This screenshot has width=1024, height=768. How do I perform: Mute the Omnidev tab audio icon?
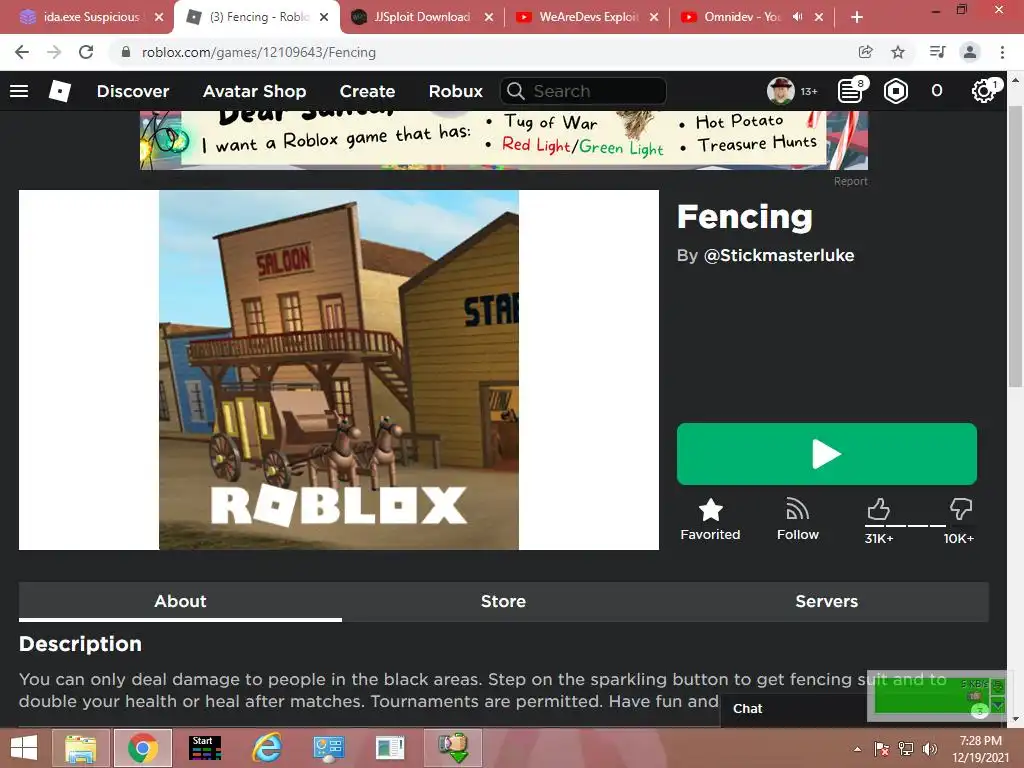(797, 17)
